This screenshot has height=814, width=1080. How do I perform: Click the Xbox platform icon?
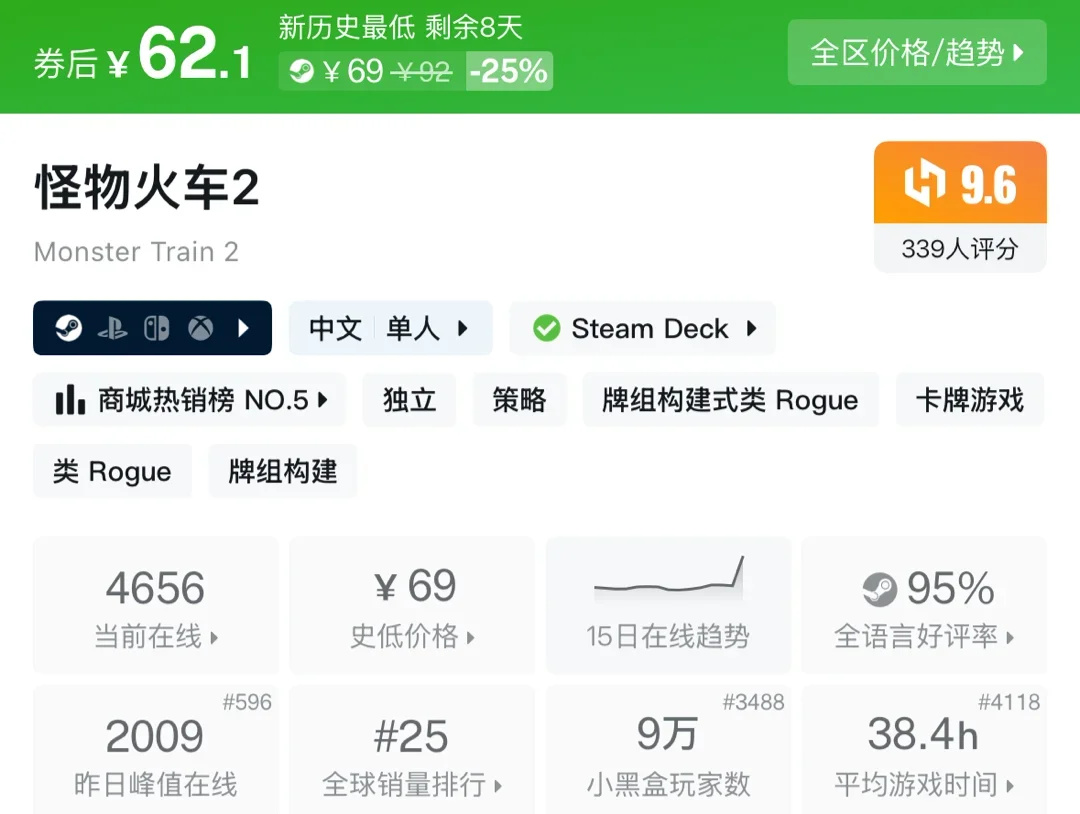[x=201, y=328]
